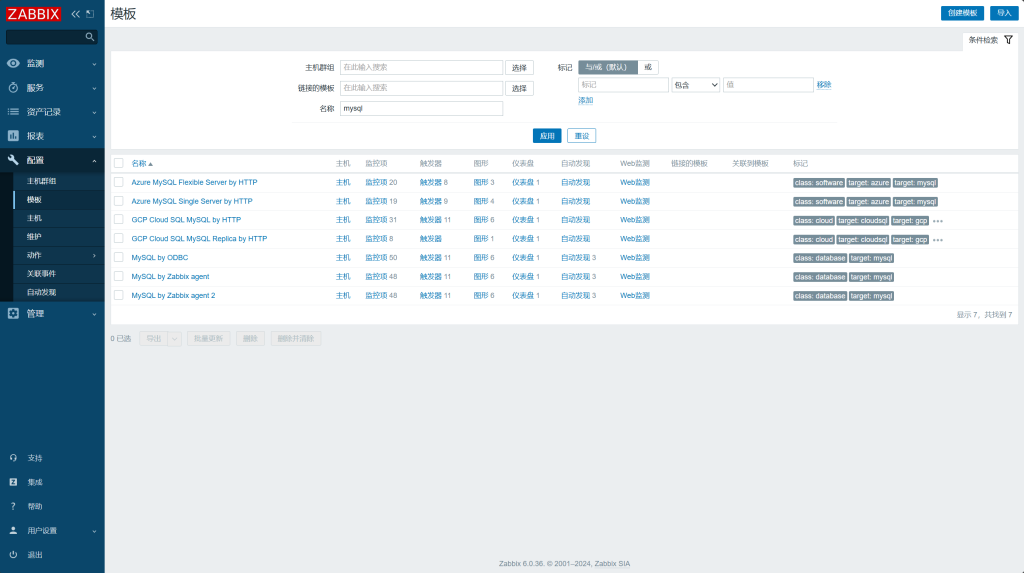
Task: Show more tags for GCP Cloud SQL MySQL by HTTP
Action: 938,221
